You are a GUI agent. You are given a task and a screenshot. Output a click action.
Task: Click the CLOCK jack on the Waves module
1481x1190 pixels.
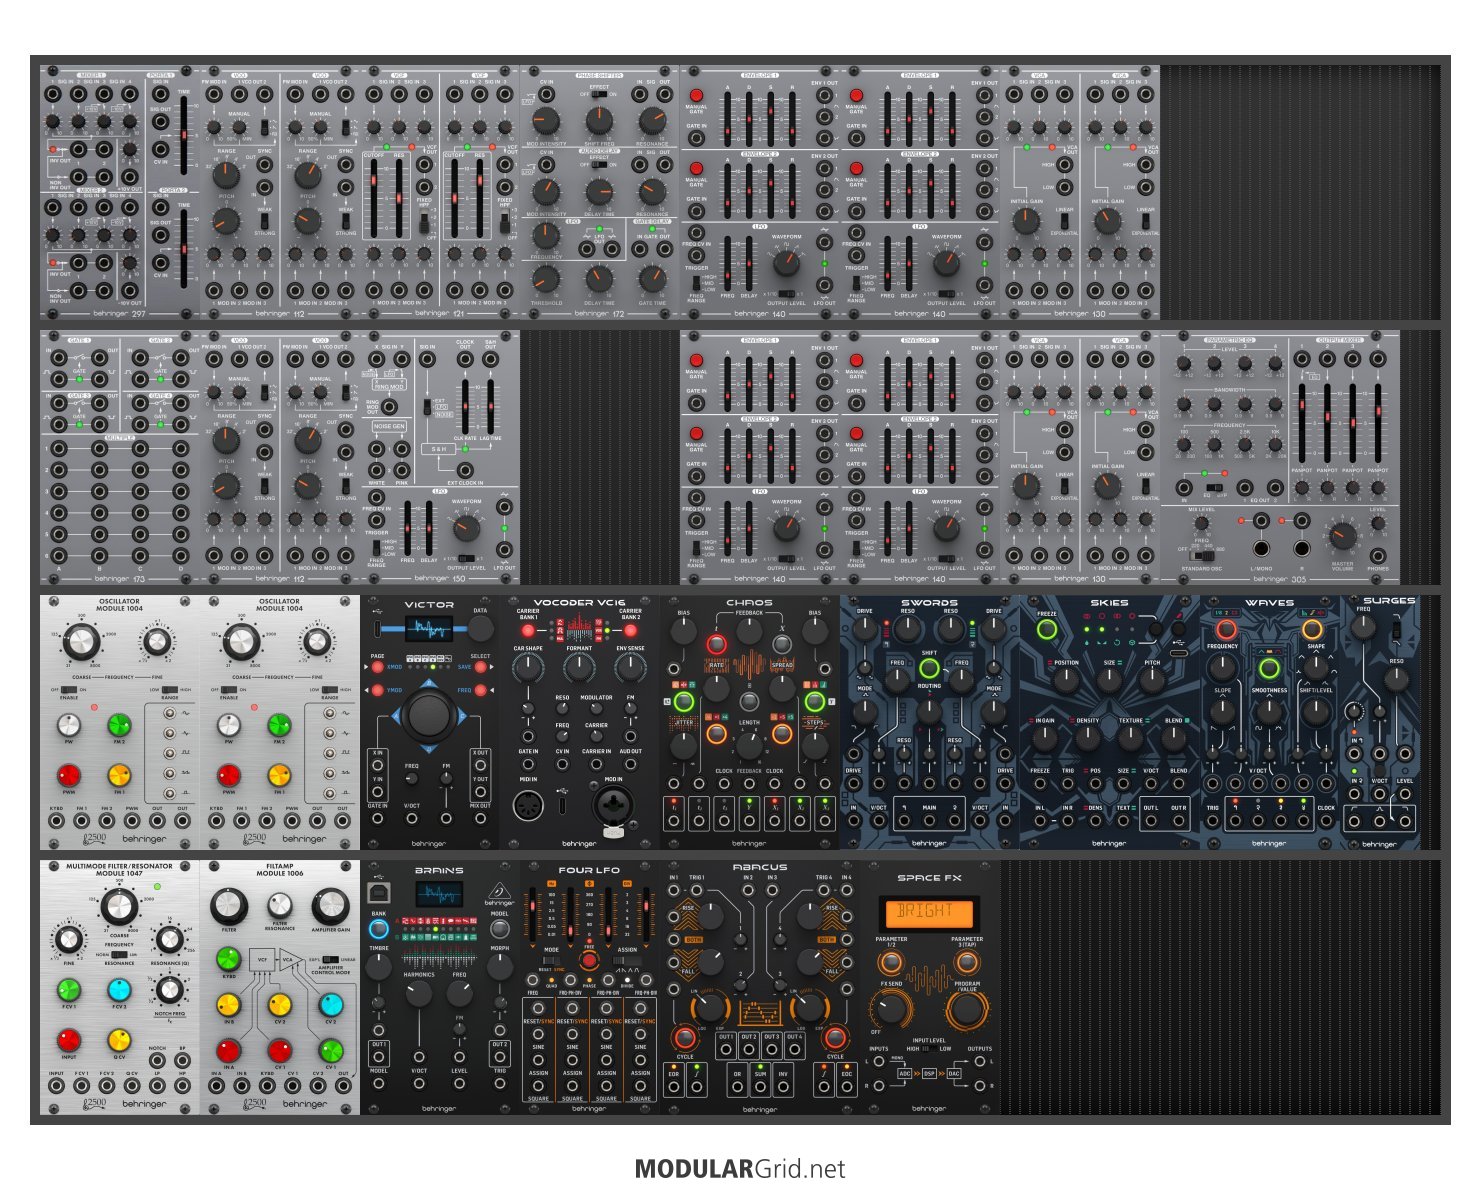pos(1326,821)
